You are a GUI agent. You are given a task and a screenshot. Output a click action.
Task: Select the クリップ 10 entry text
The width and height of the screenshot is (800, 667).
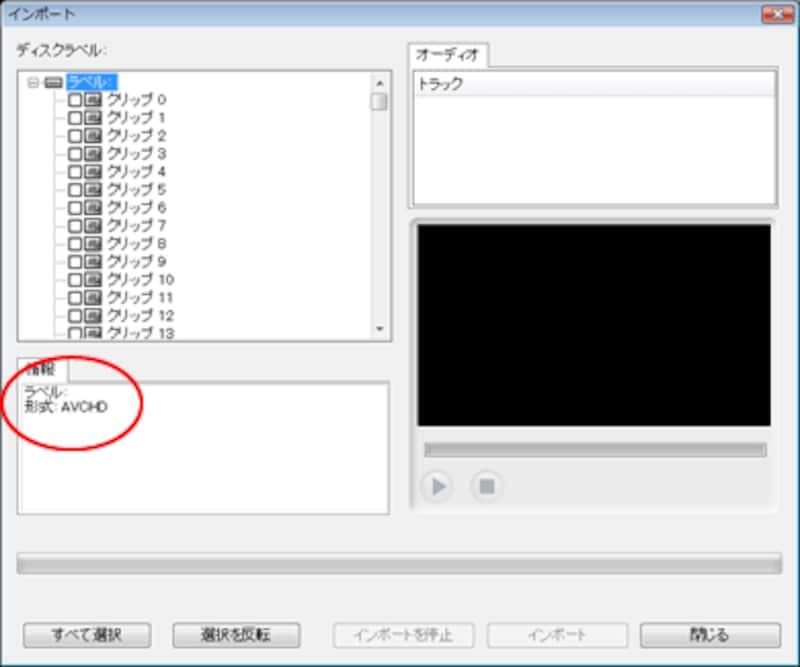click(x=140, y=280)
